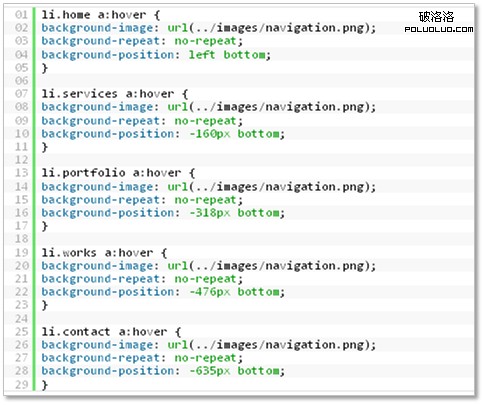Click the left bottom value on line 04
Viewport: 484px width, 405px height.
(229, 55)
